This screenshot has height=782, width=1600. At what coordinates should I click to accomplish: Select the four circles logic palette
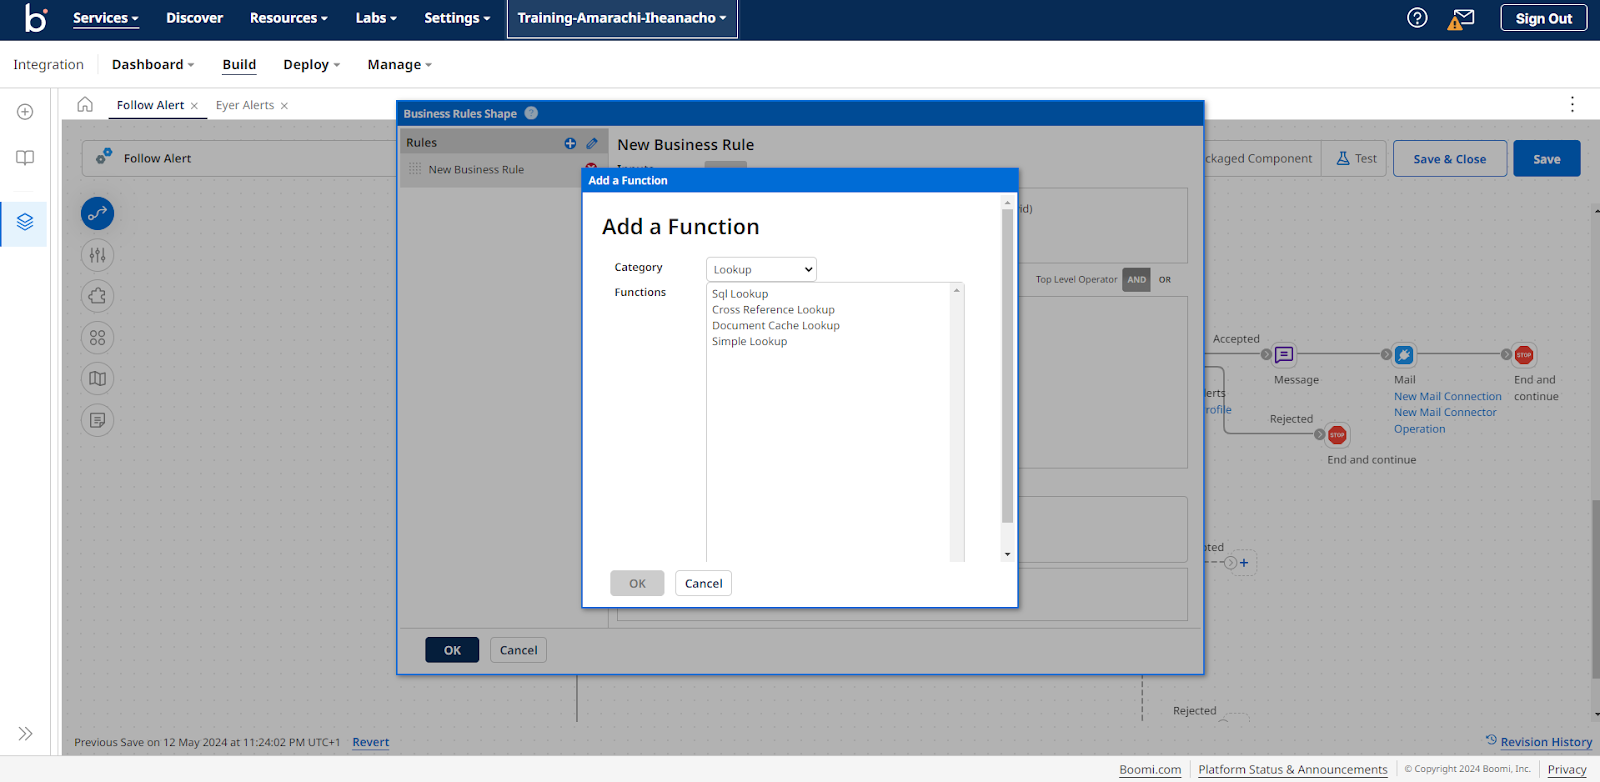(x=97, y=338)
